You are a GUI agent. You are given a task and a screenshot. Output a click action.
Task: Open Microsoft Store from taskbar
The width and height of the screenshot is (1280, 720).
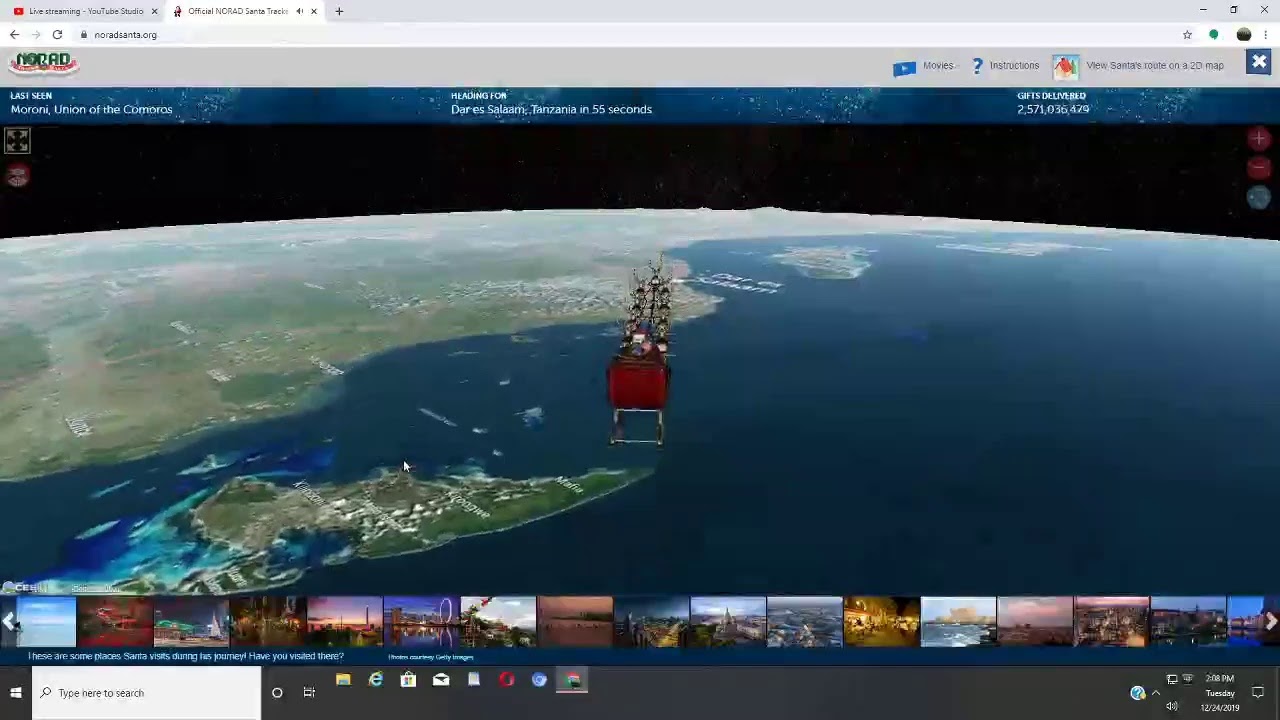pos(408,680)
